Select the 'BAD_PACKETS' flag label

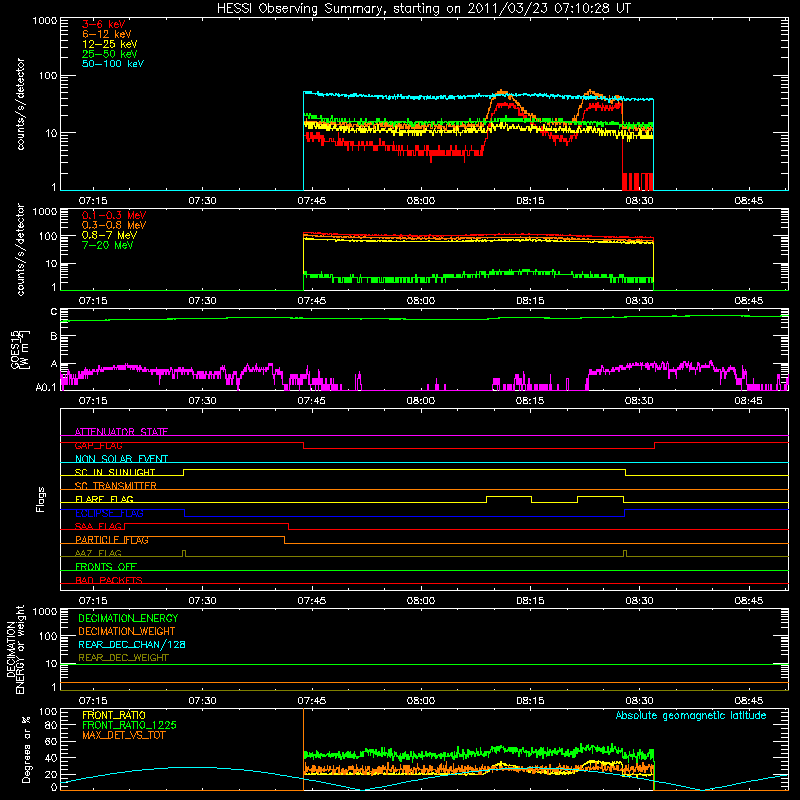click(109, 580)
